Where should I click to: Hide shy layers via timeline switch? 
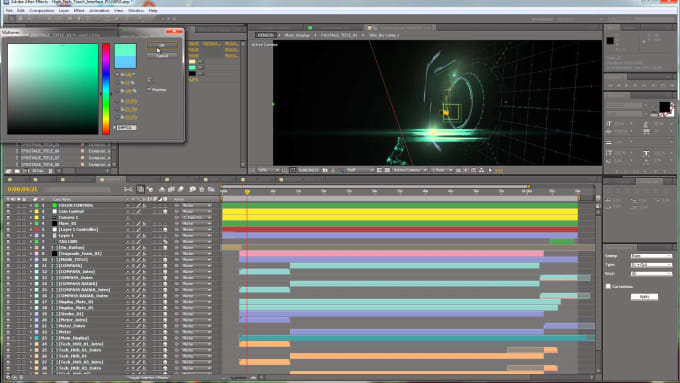click(162, 190)
